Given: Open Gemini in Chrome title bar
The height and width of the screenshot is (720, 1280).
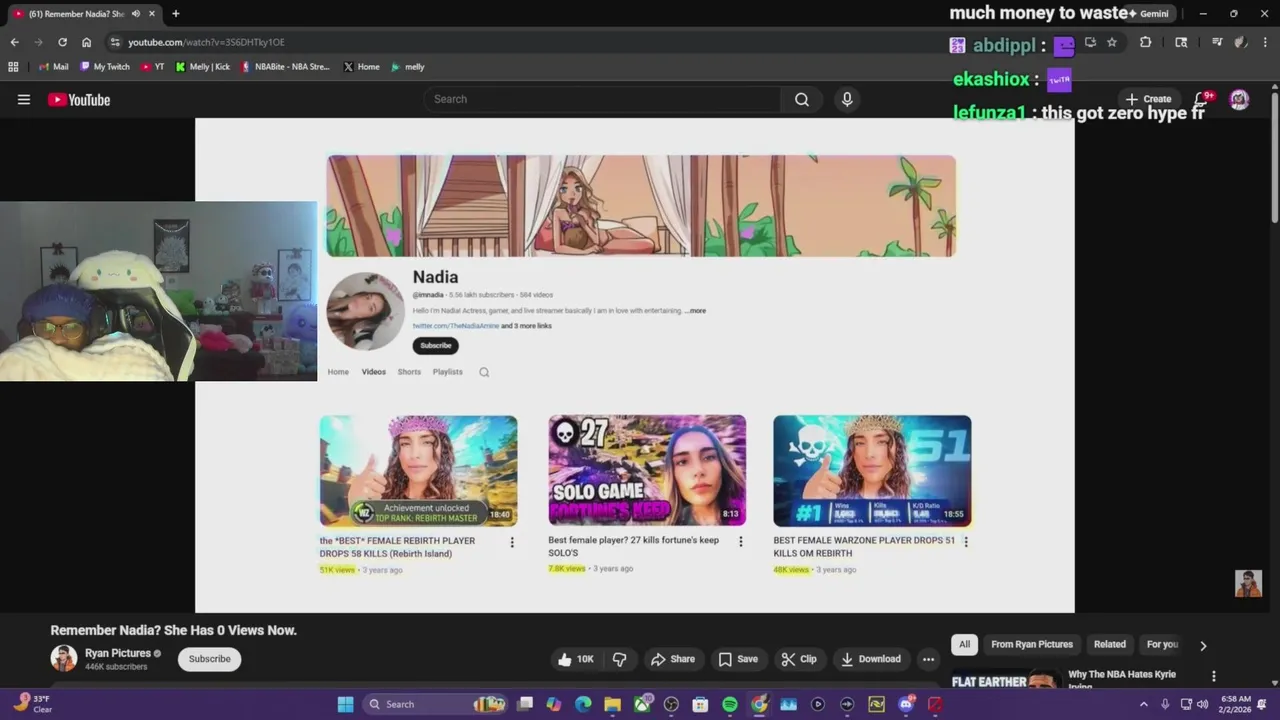Looking at the screenshot, I should (1148, 14).
